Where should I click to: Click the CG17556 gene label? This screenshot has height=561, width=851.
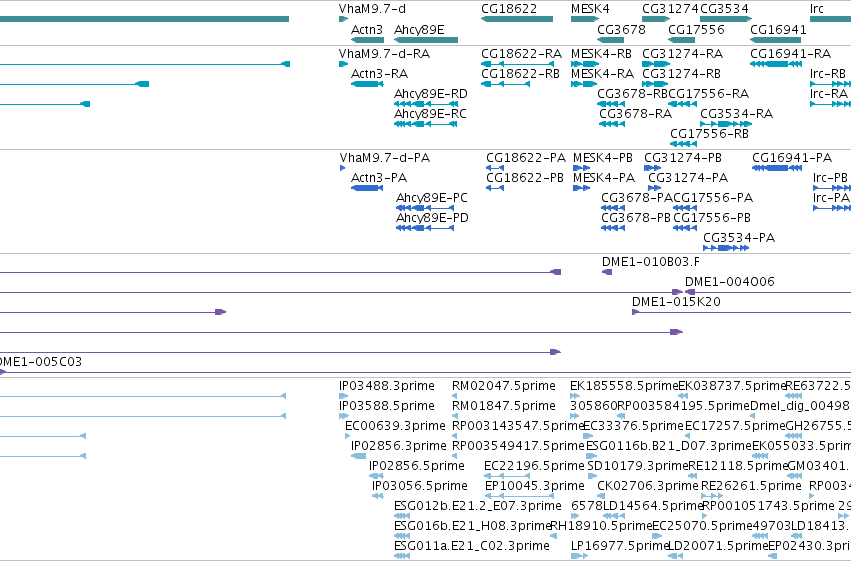[696, 30]
